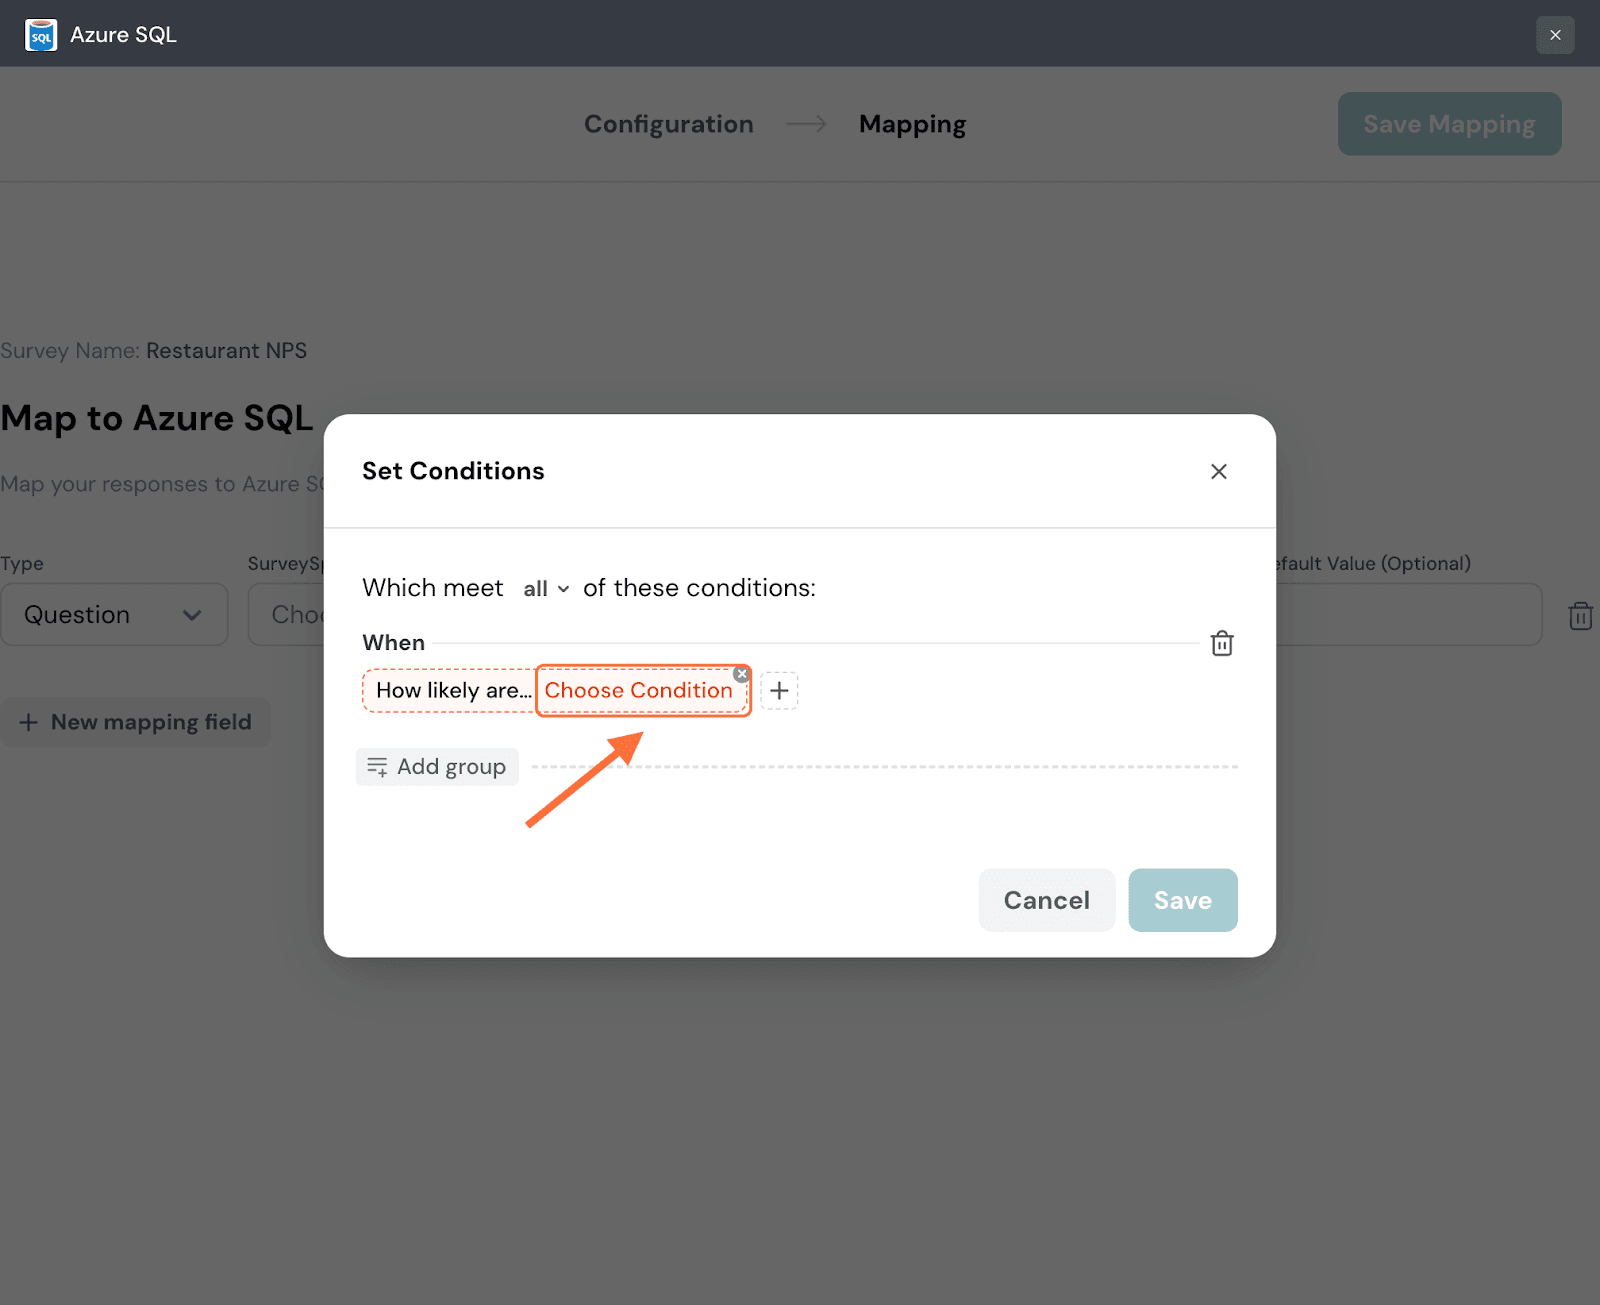Save the conditions
Screen dimensions: 1600x1305
pyautogui.click(x=1182, y=900)
